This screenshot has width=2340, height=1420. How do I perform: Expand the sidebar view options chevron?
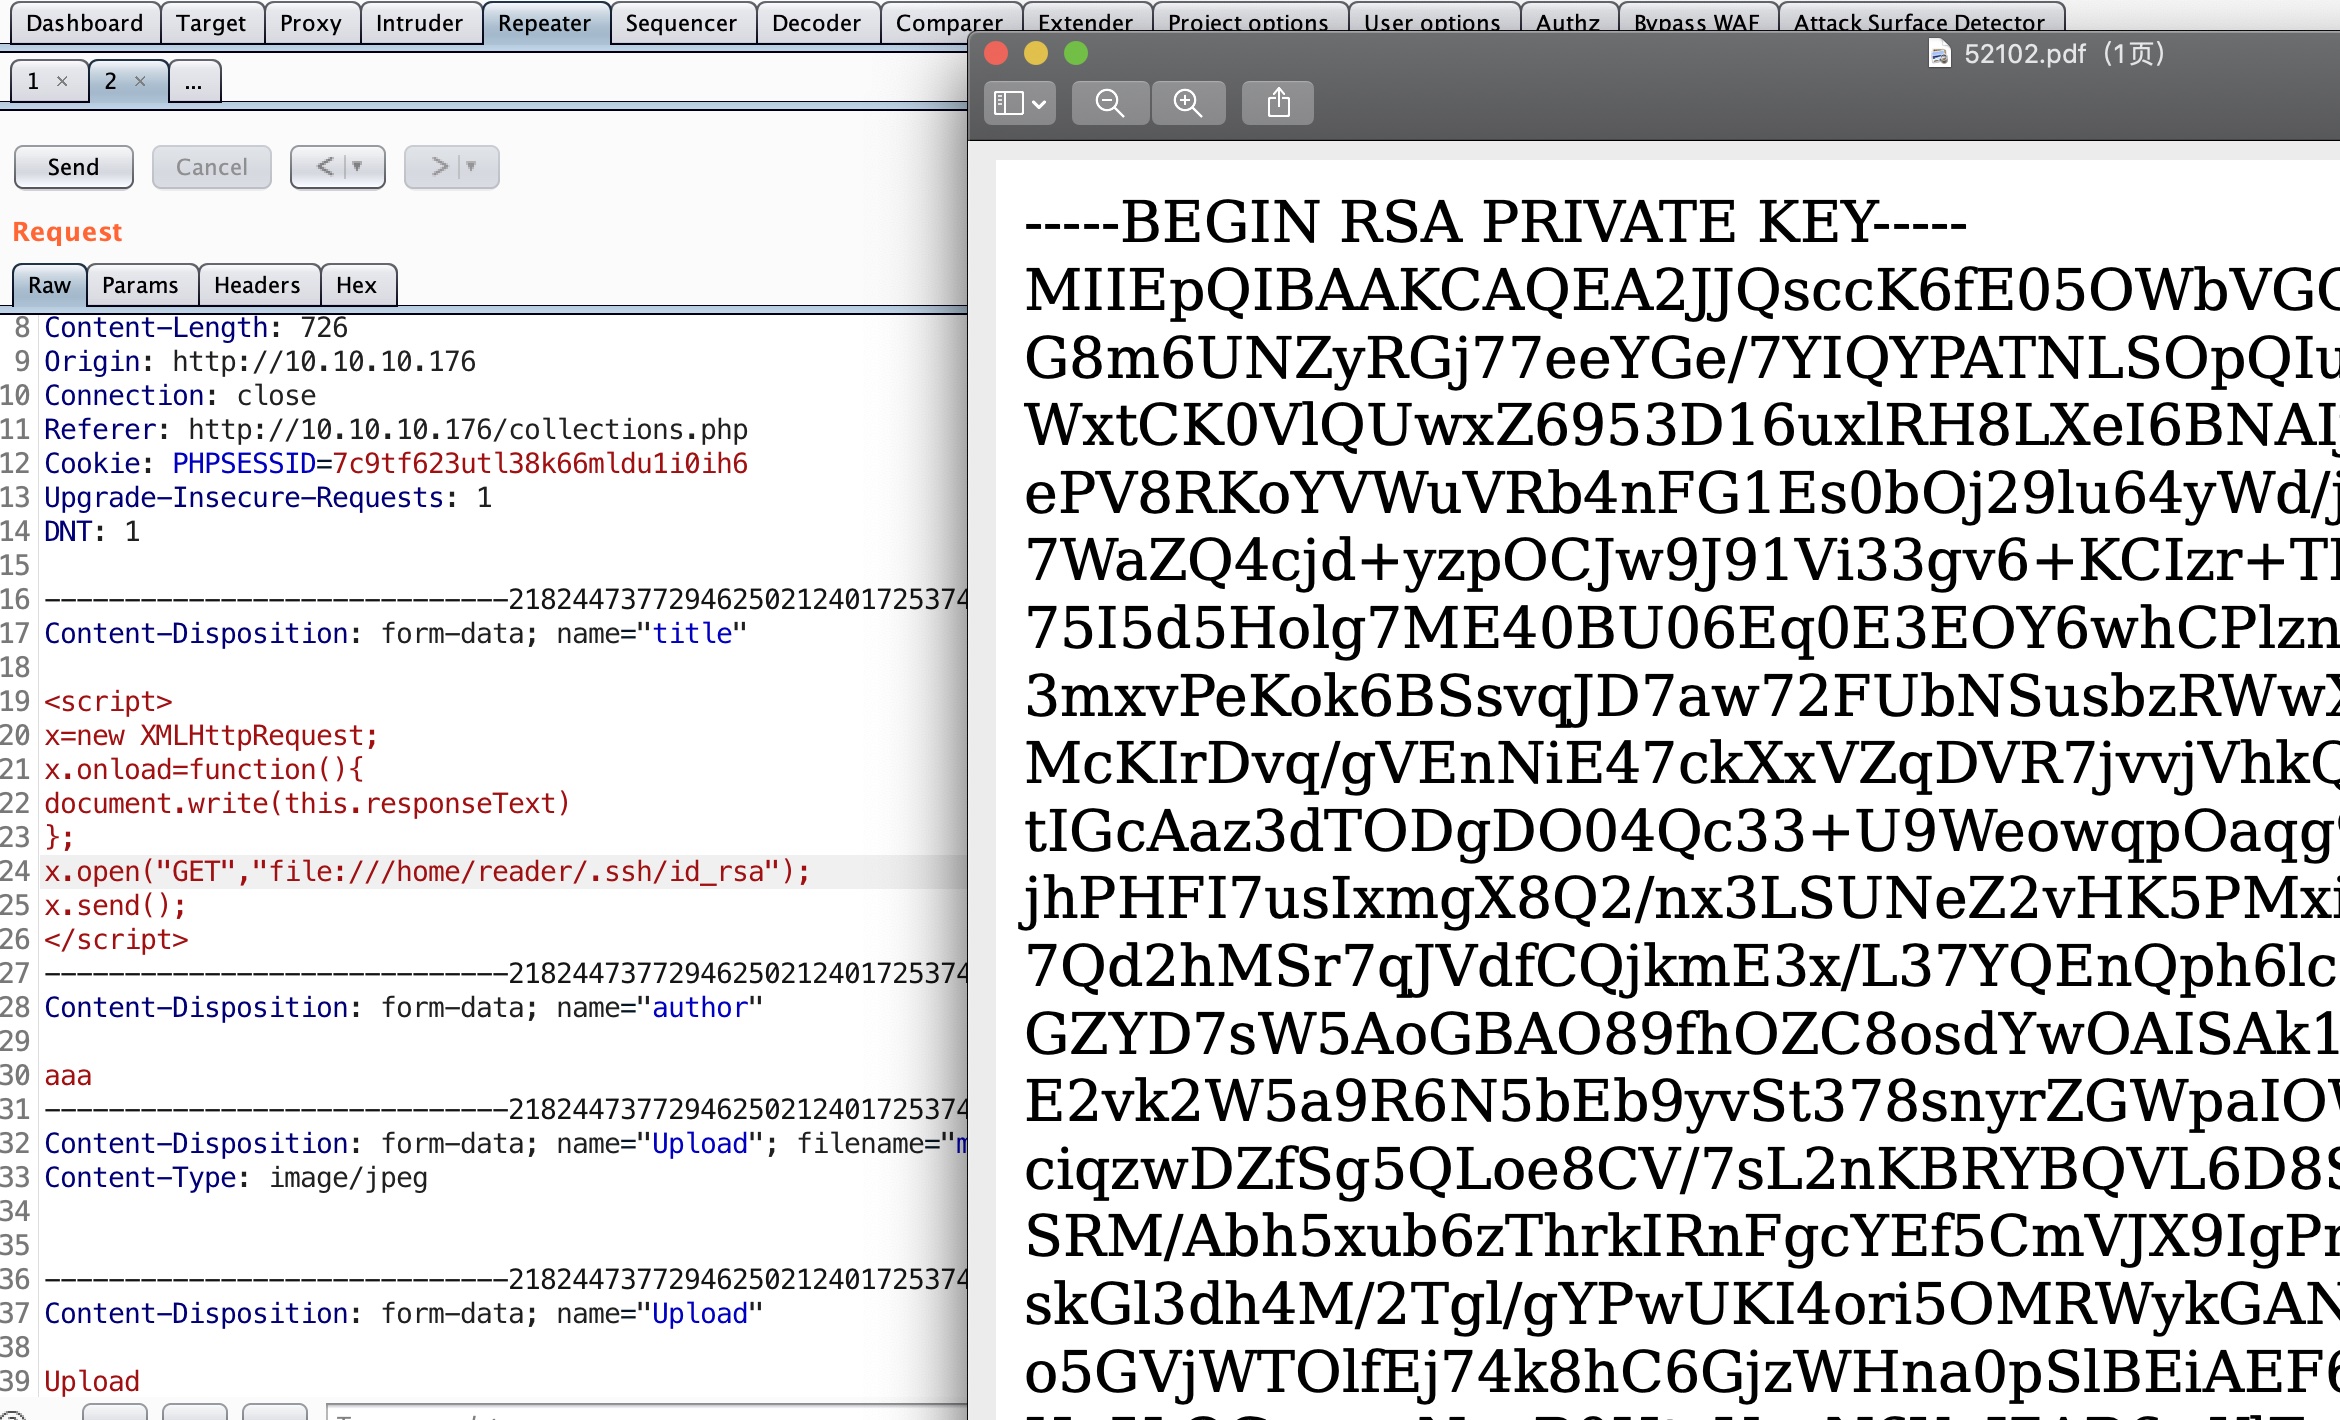click(1039, 103)
